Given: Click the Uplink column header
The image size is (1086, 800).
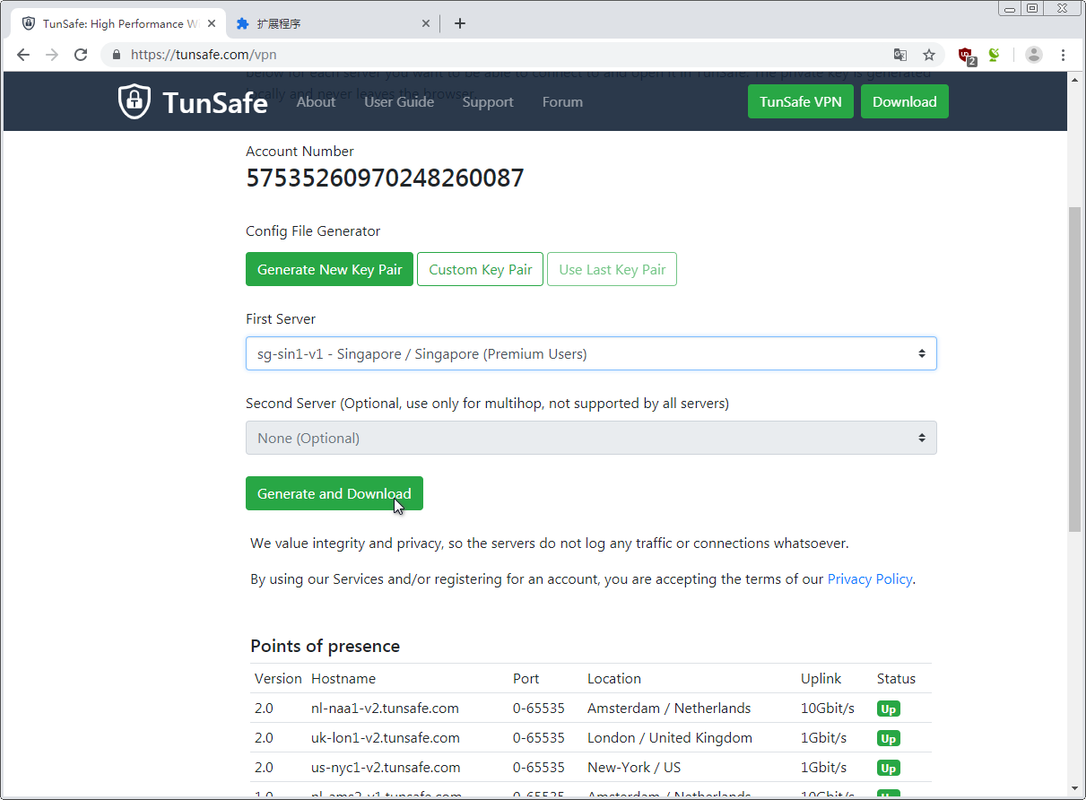Looking at the screenshot, I should (821, 679).
